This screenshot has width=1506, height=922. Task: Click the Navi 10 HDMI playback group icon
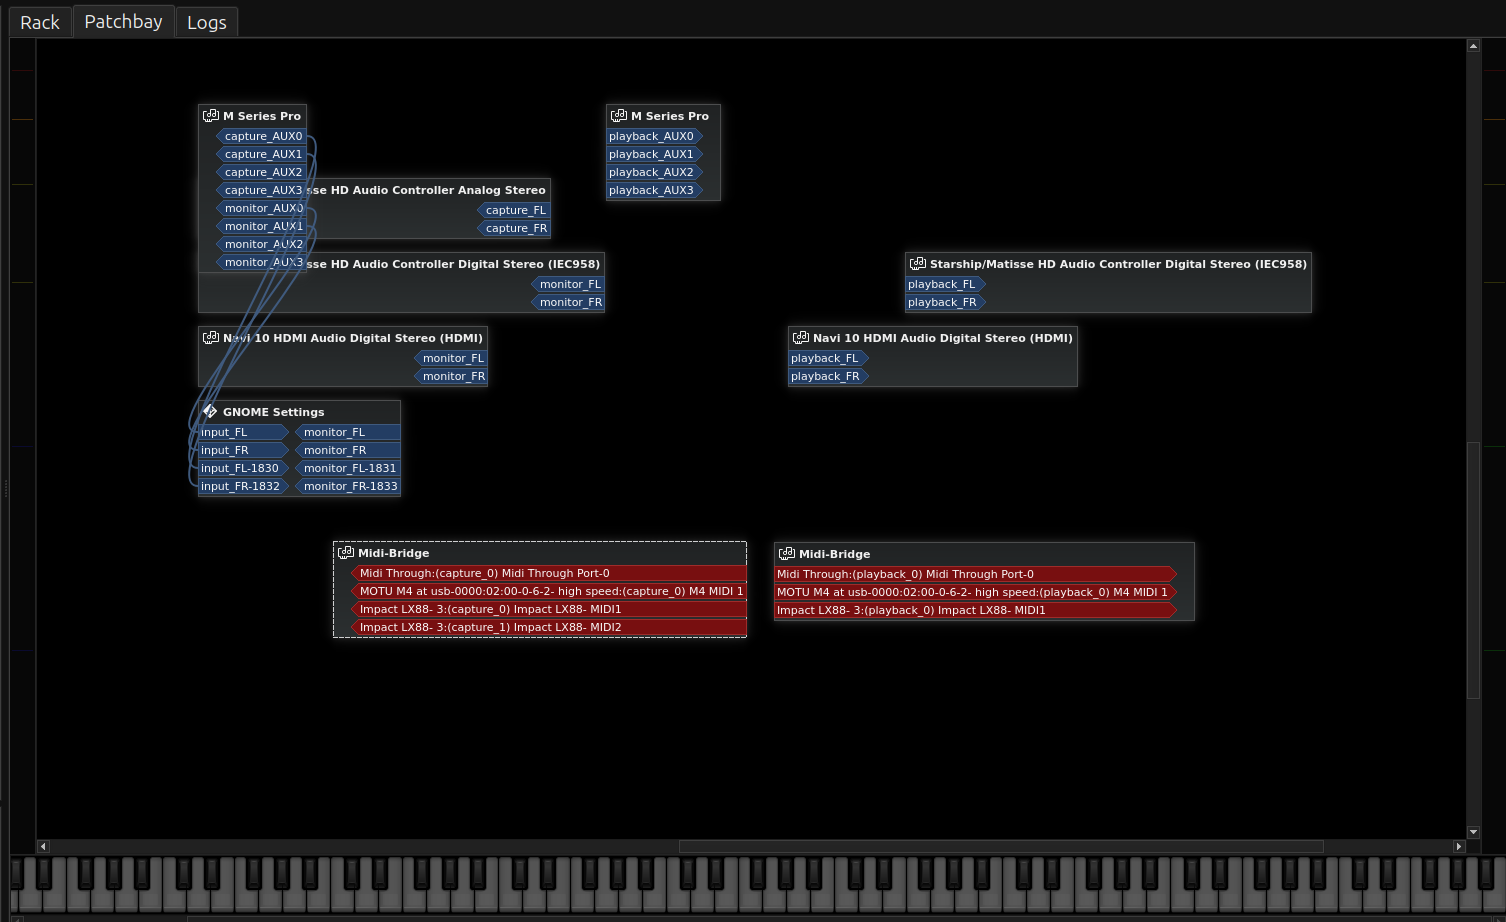[801, 338]
